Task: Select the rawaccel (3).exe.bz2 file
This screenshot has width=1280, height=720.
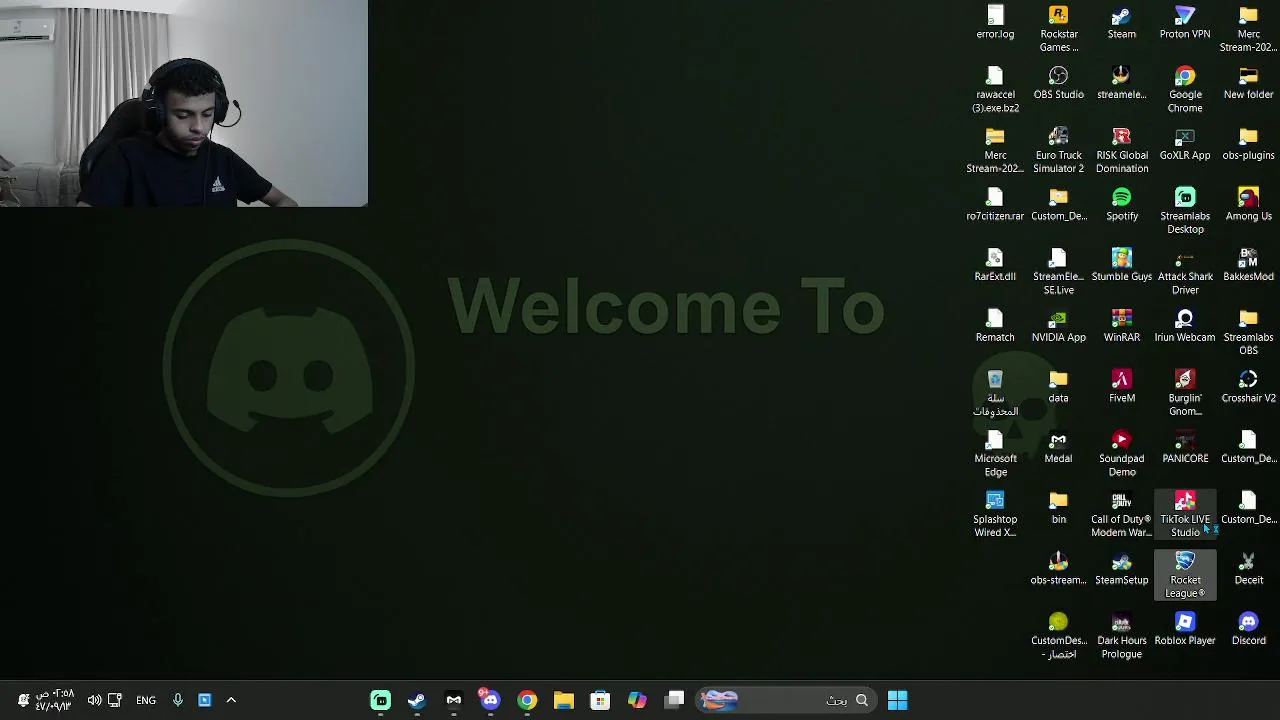Action: (995, 90)
